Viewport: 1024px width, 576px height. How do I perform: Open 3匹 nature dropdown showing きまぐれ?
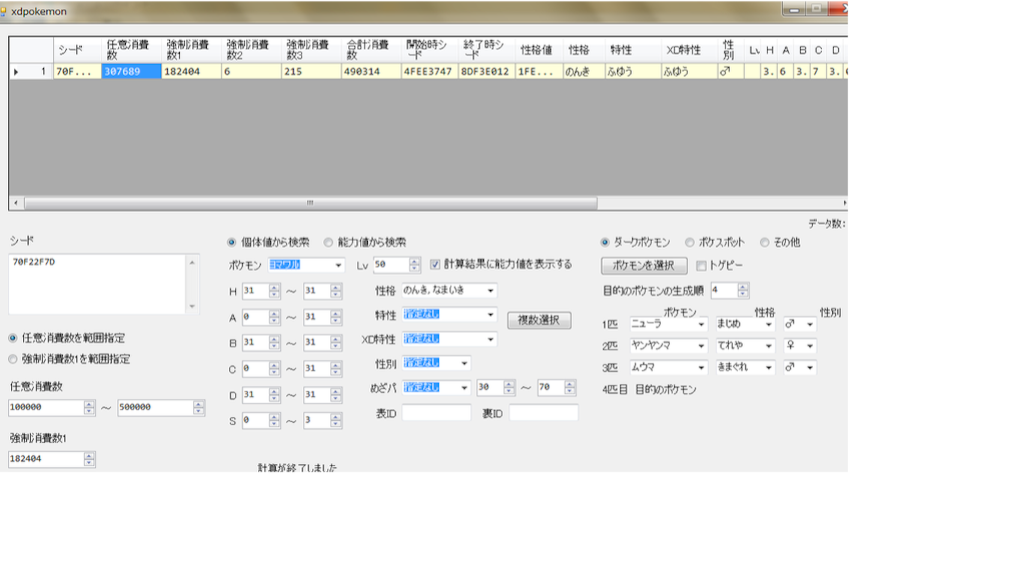click(769, 368)
